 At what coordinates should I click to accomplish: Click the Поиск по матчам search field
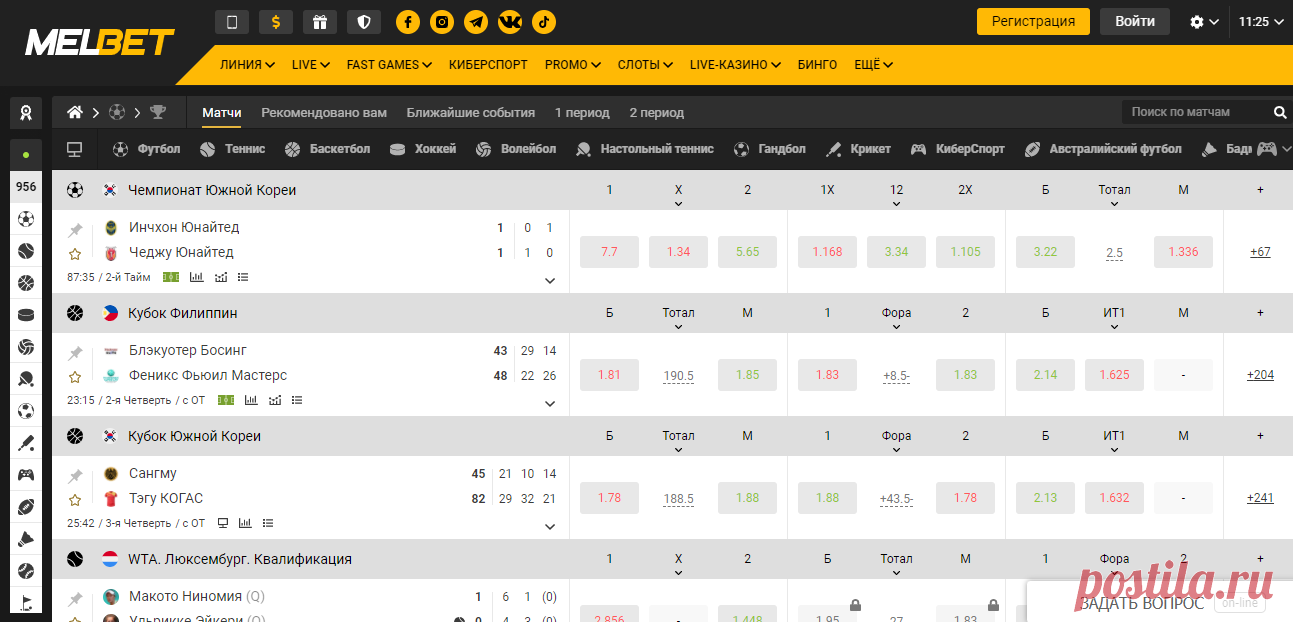(x=1195, y=112)
